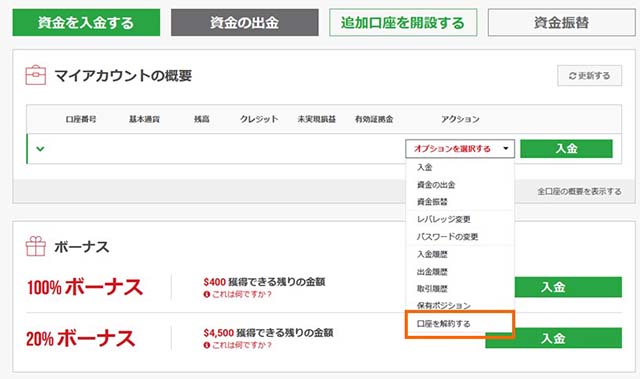Click the クレジット column header
The image size is (640, 379).
[x=259, y=119]
